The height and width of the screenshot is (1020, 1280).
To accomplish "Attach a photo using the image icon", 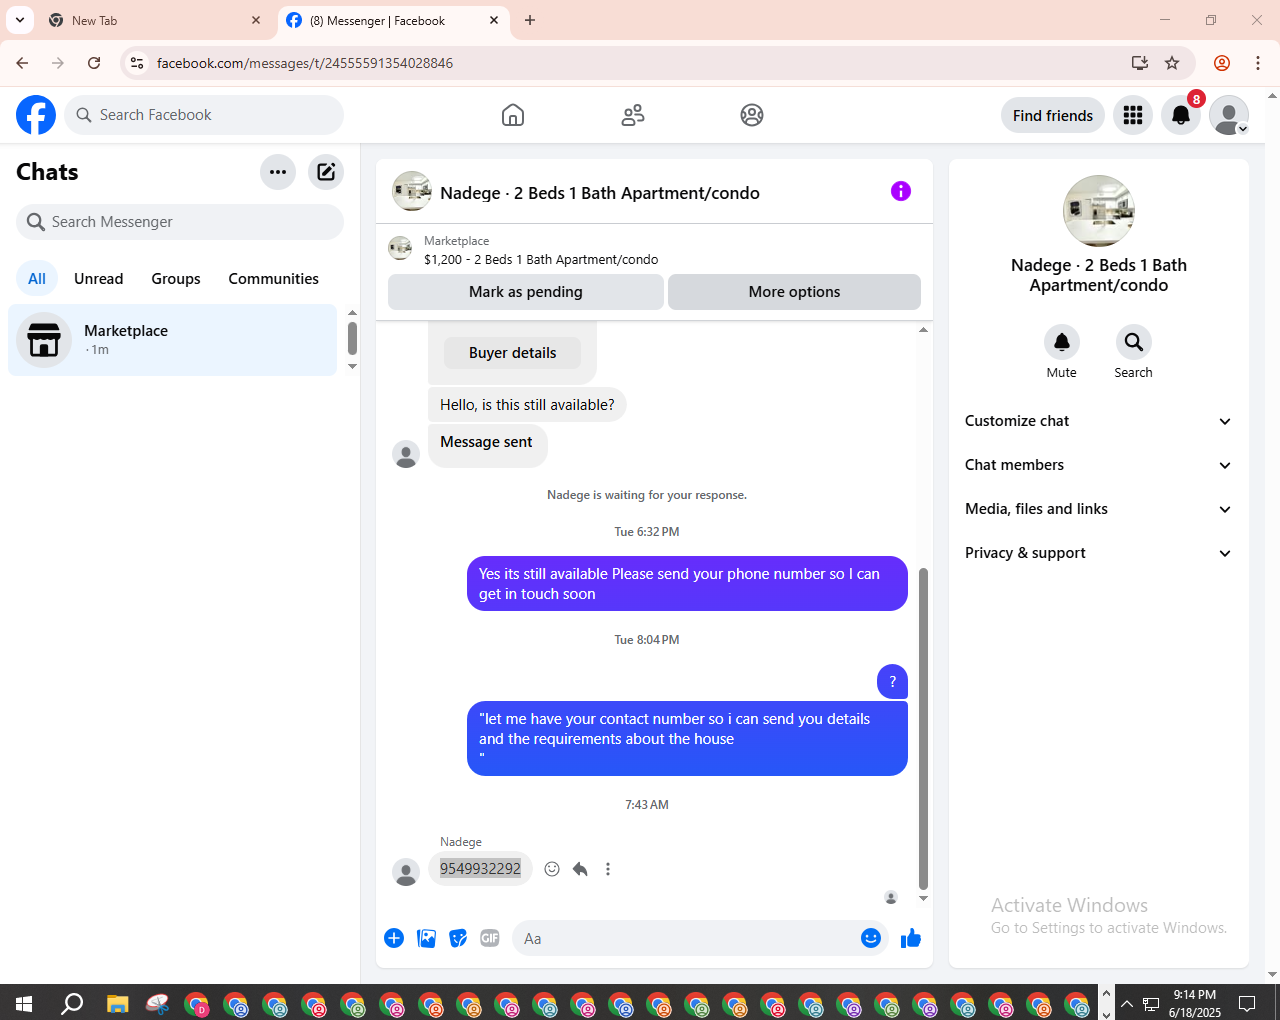I will tap(426, 938).
